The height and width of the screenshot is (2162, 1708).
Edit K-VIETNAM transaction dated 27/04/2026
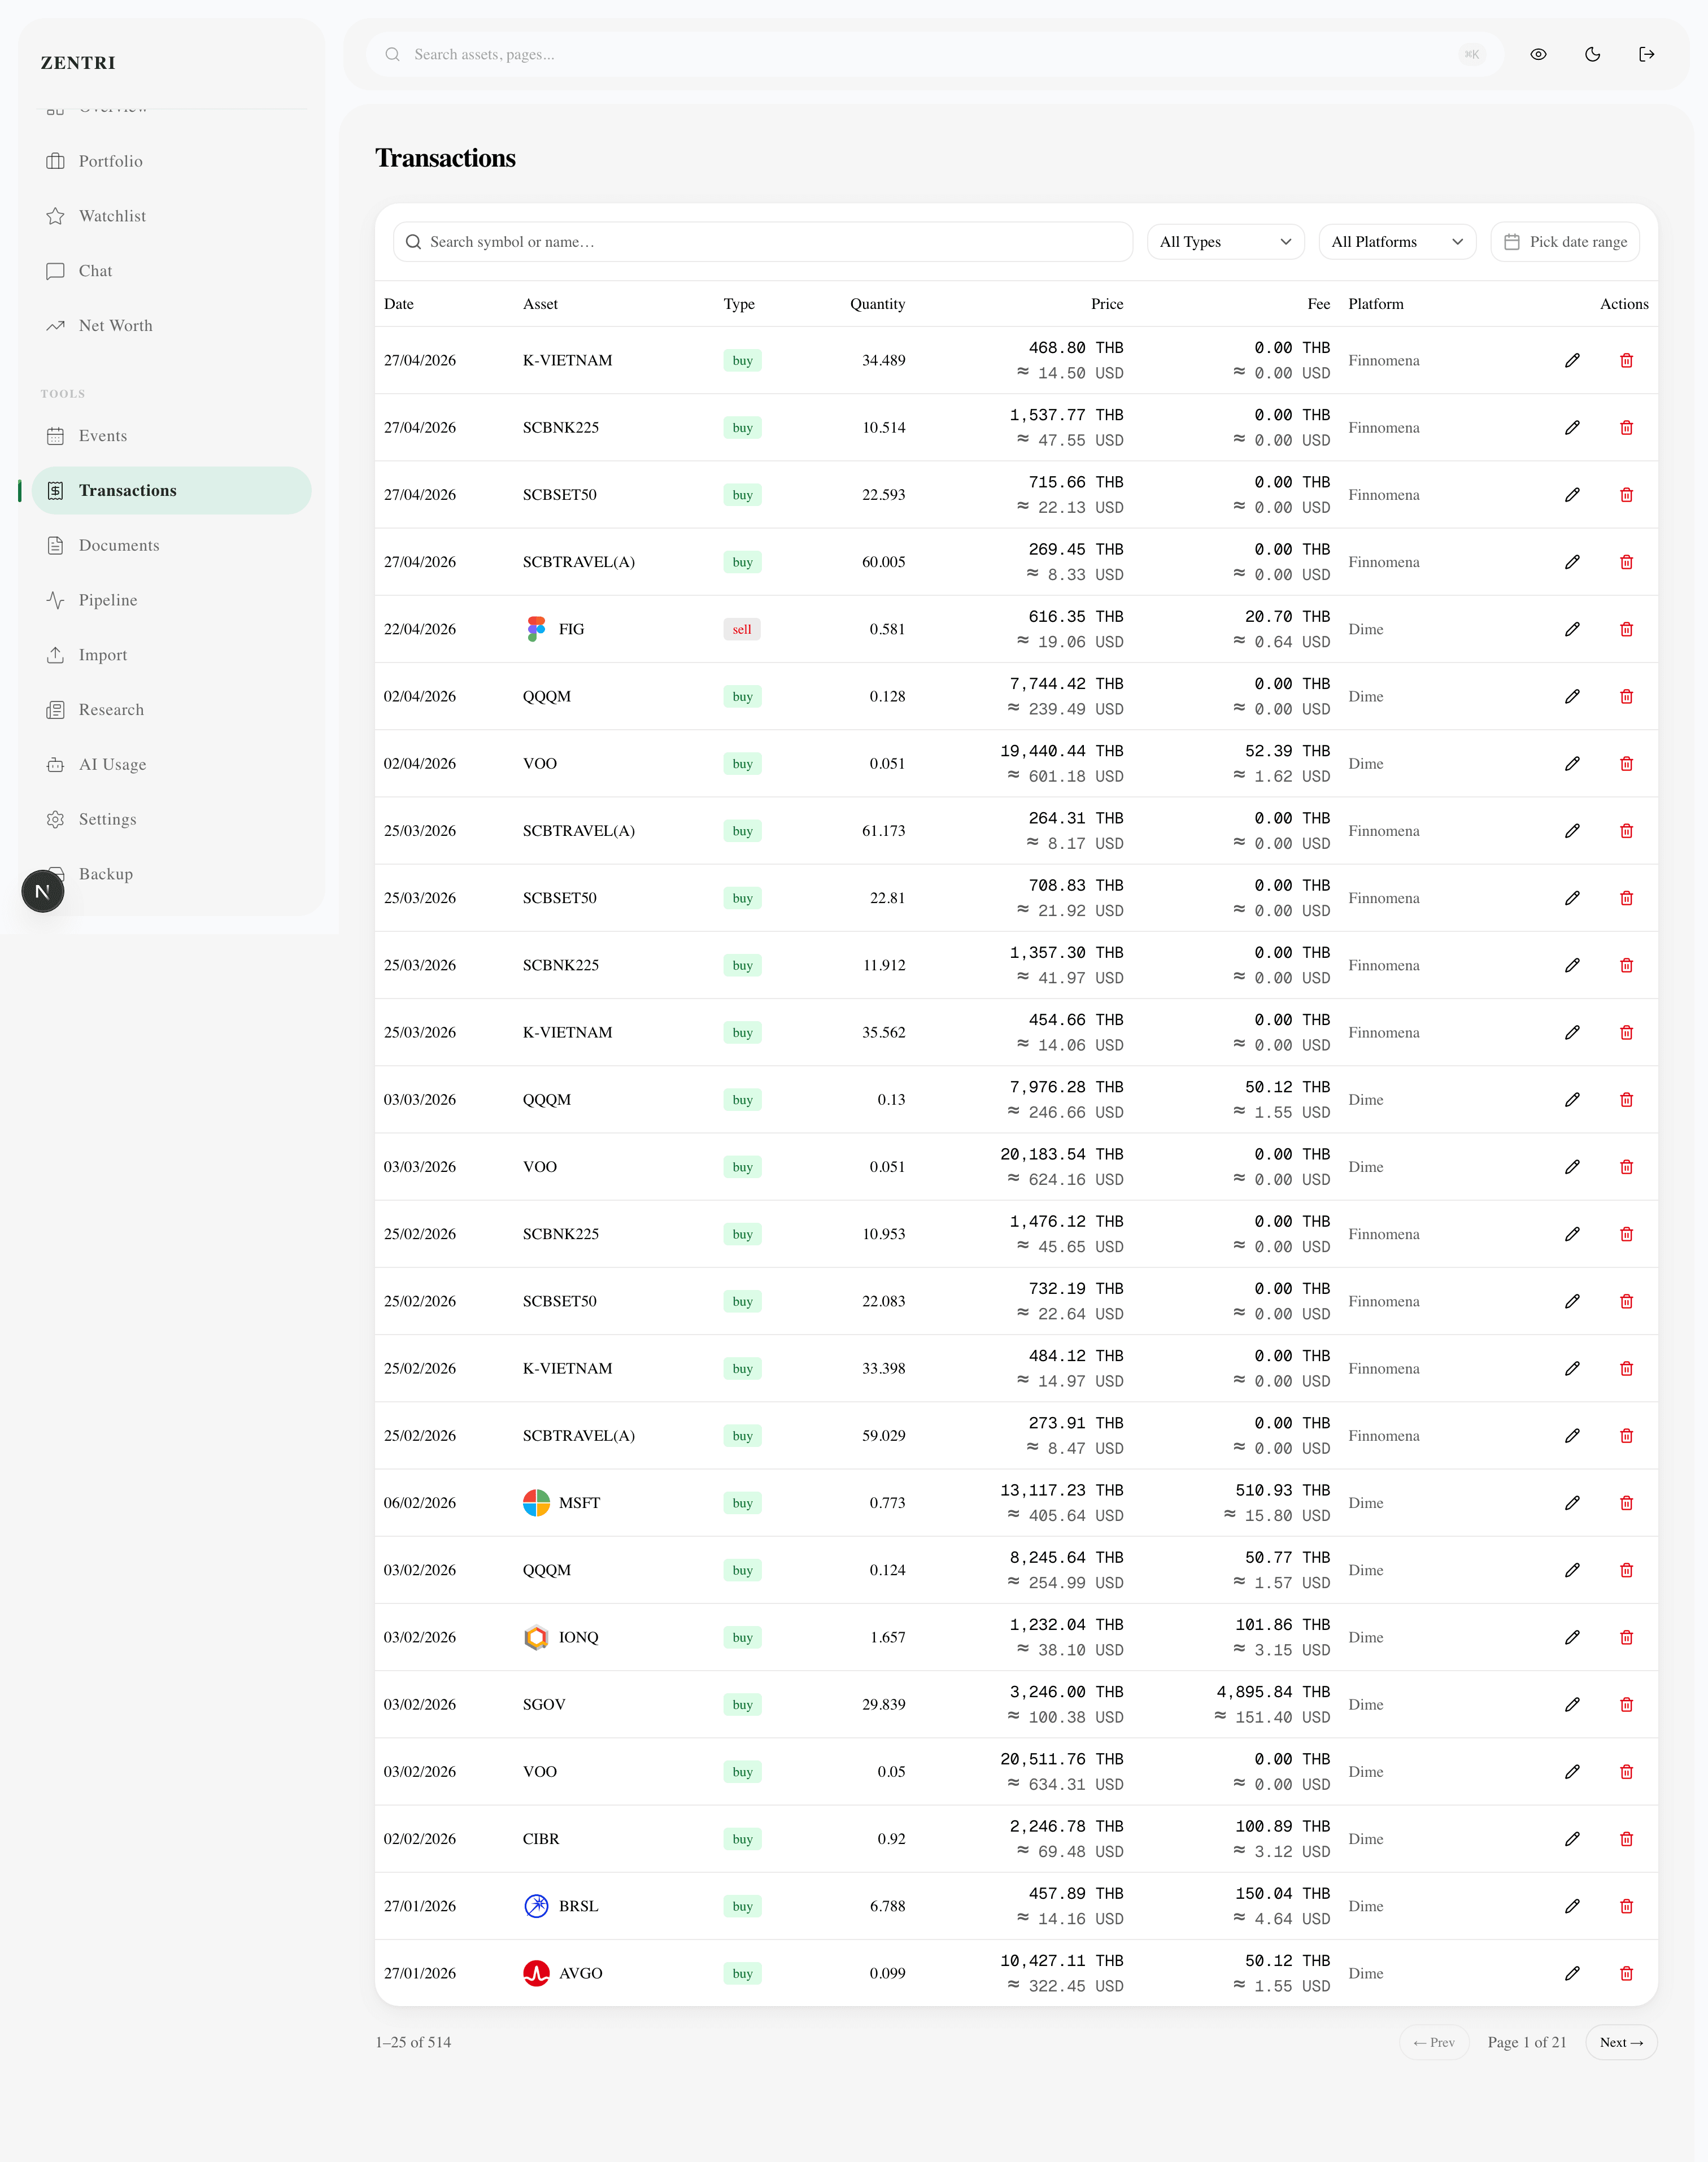(1572, 360)
